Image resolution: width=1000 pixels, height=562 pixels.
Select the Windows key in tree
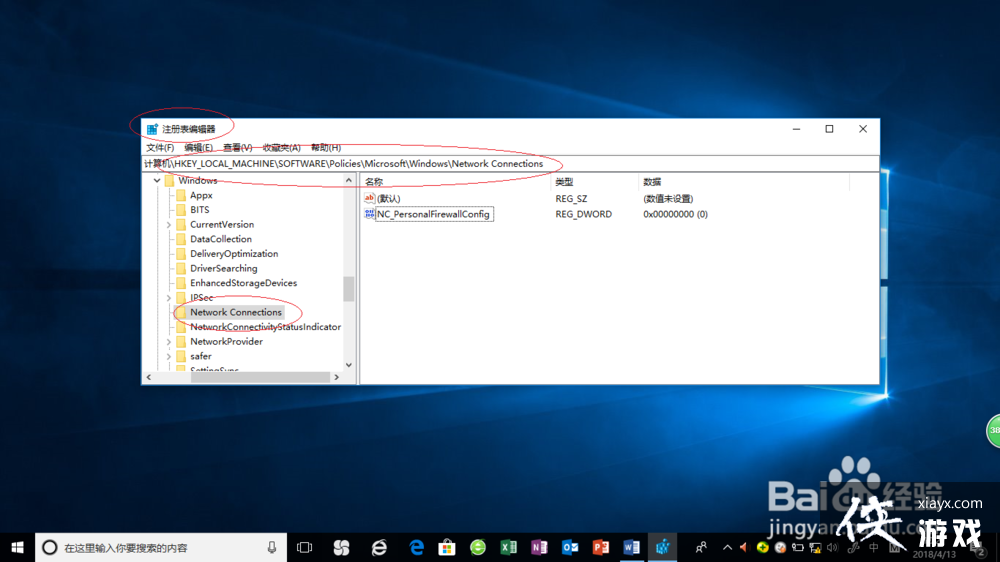click(x=198, y=181)
